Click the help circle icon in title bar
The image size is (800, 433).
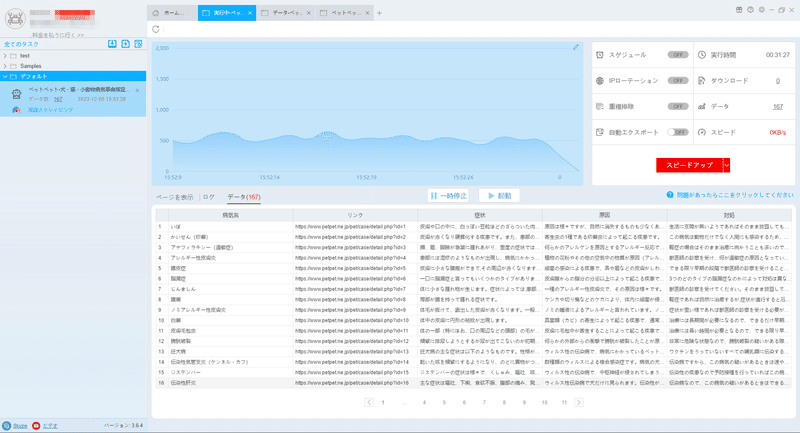click(x=751, y=10)
